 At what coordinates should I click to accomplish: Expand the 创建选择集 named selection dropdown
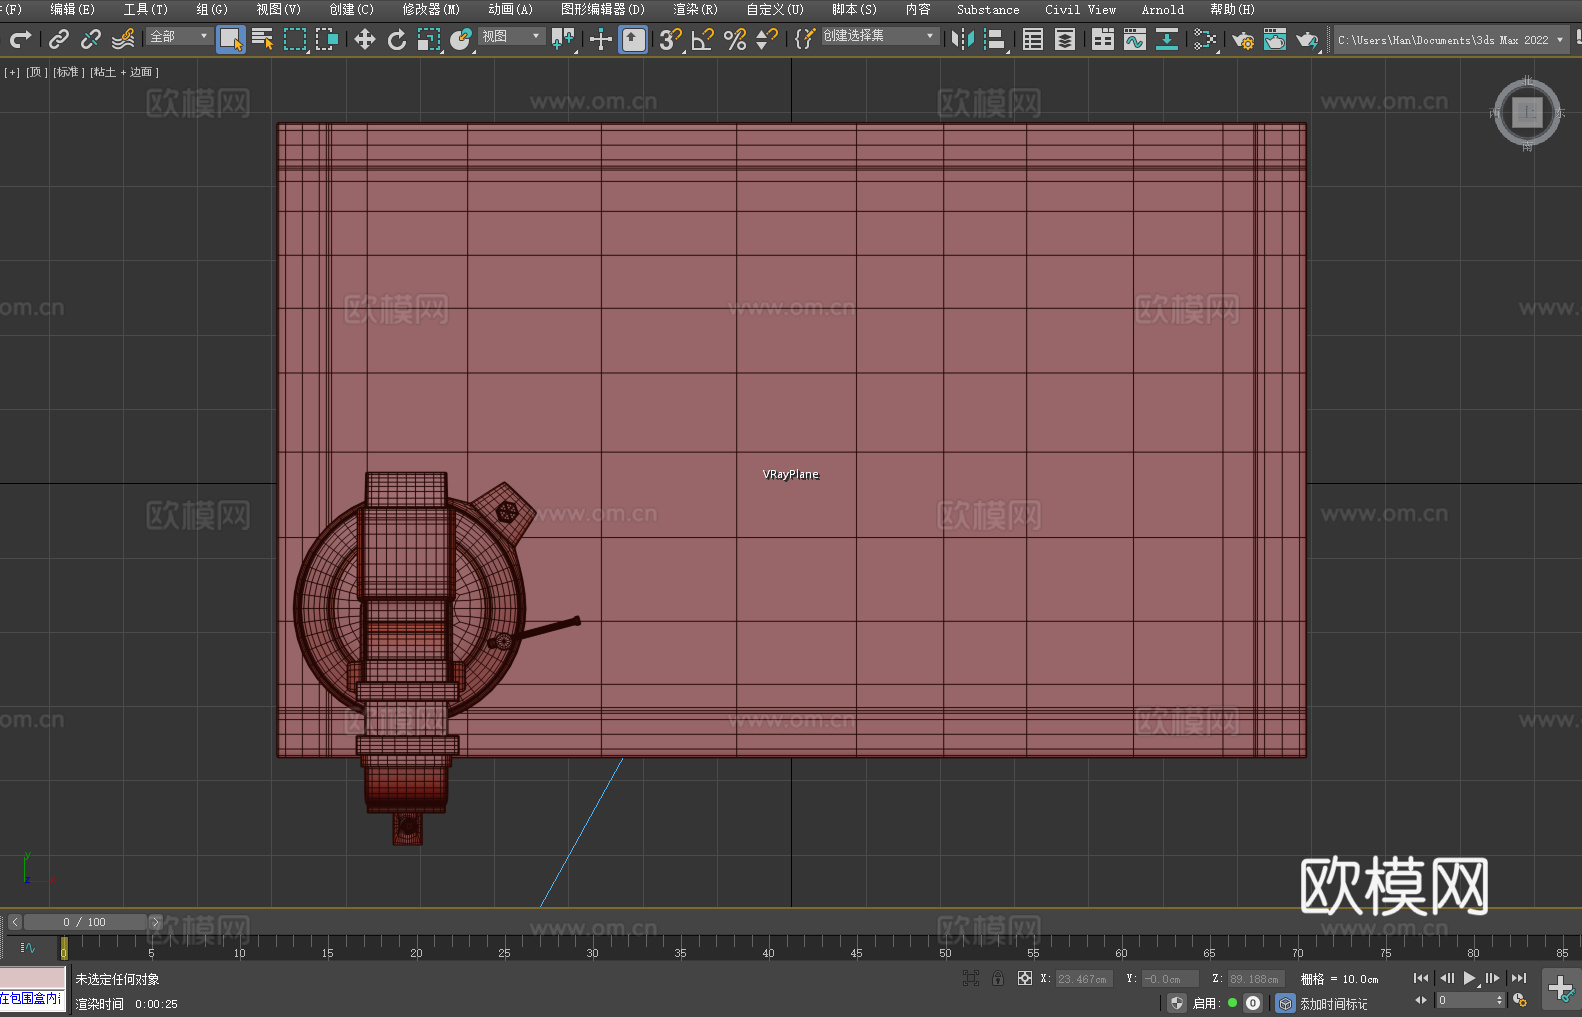coord(880,36)
